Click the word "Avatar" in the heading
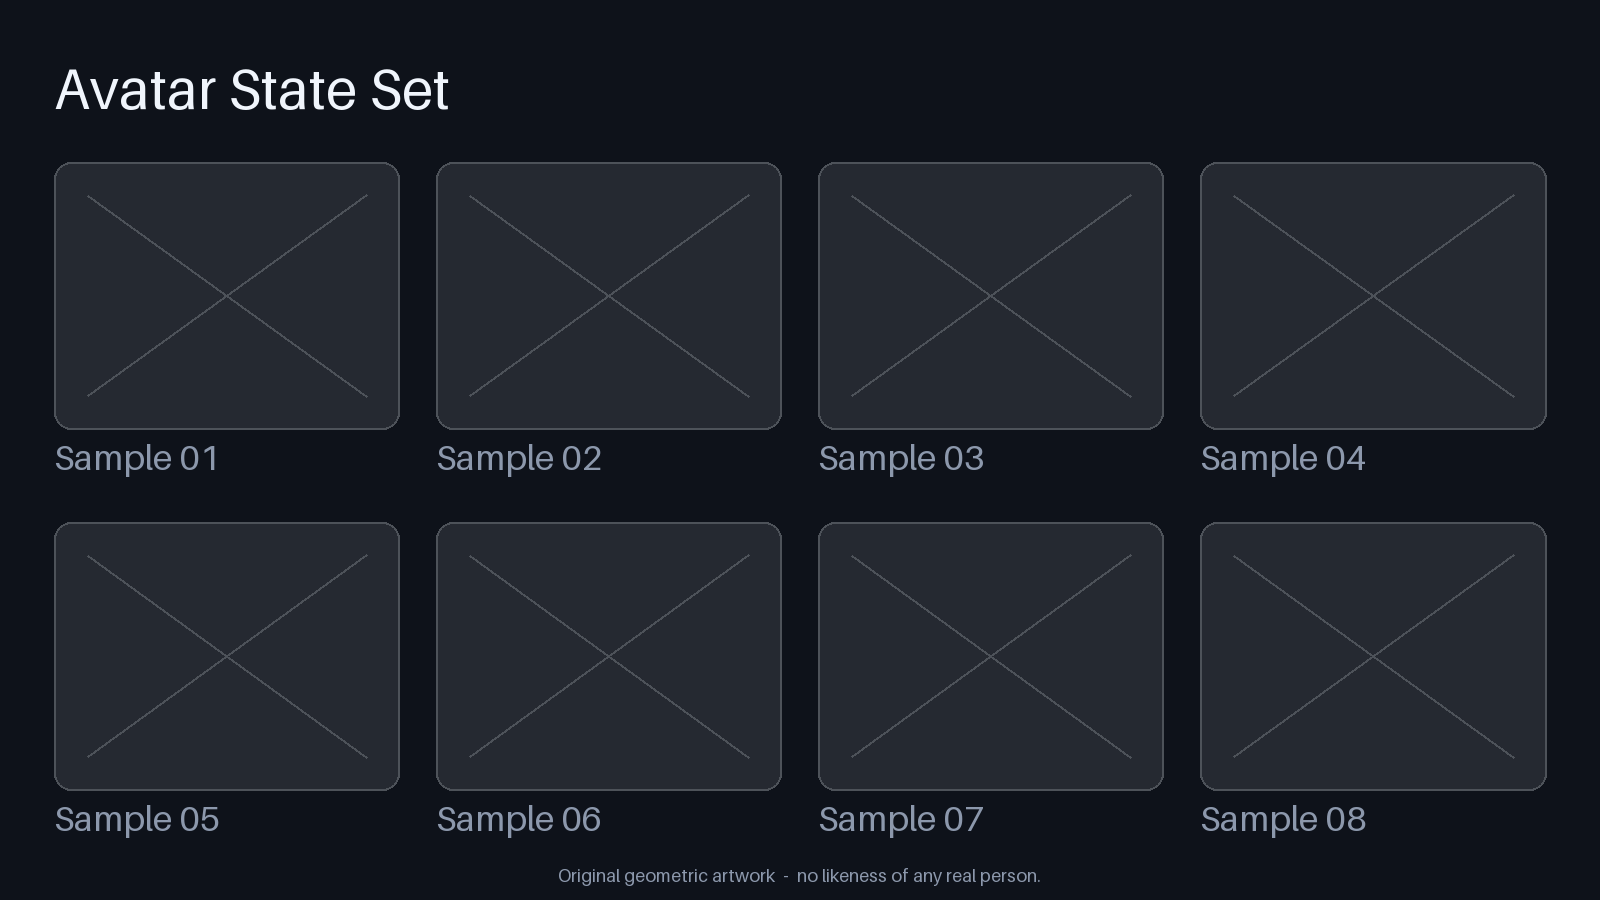This screenshot has width=1600, height=900. coord(135,90)
